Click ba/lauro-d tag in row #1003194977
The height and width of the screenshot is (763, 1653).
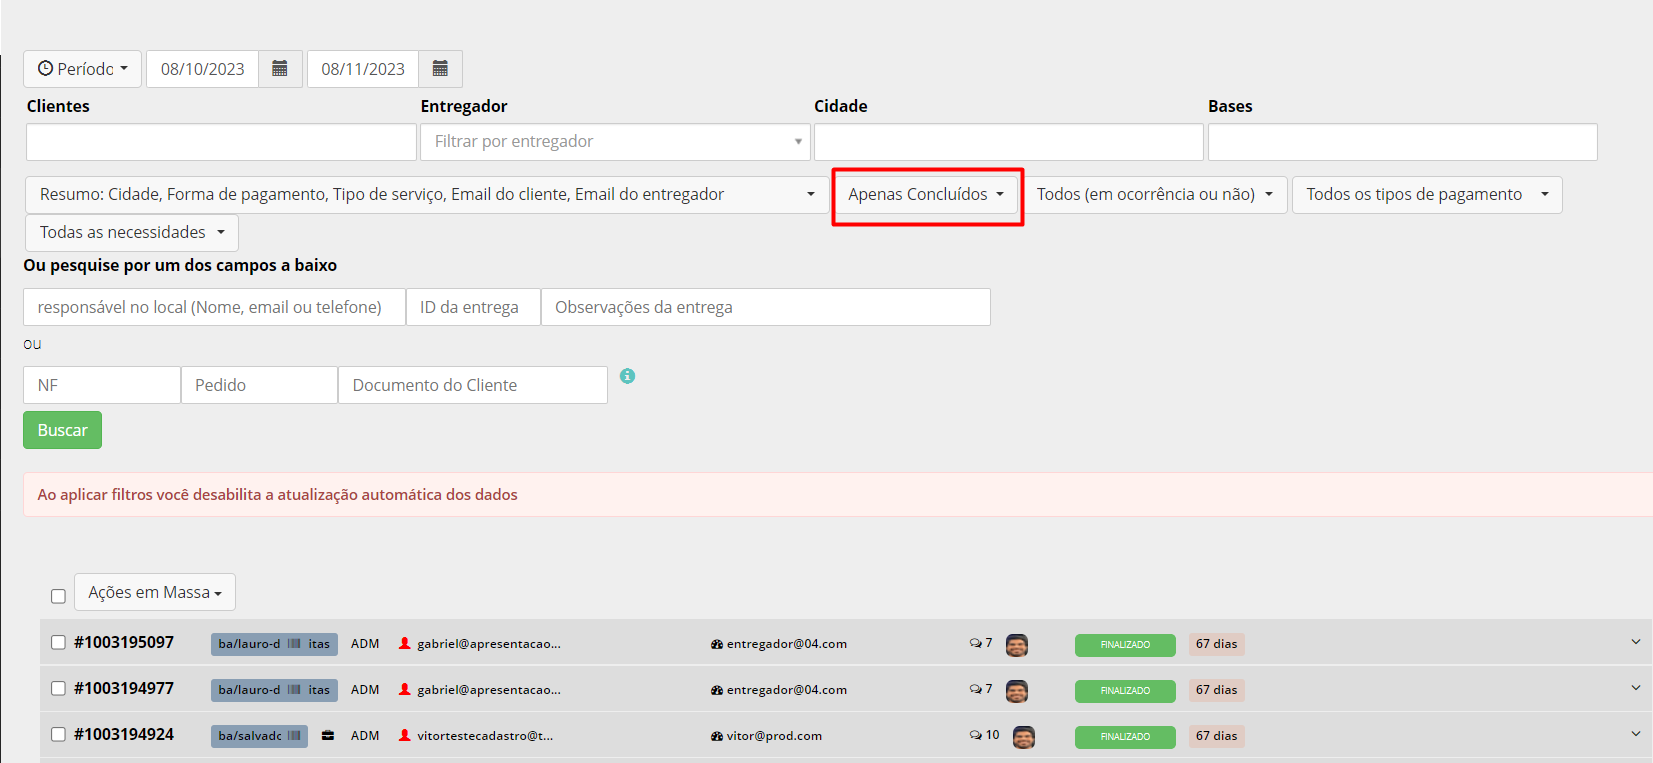(274, 690)
